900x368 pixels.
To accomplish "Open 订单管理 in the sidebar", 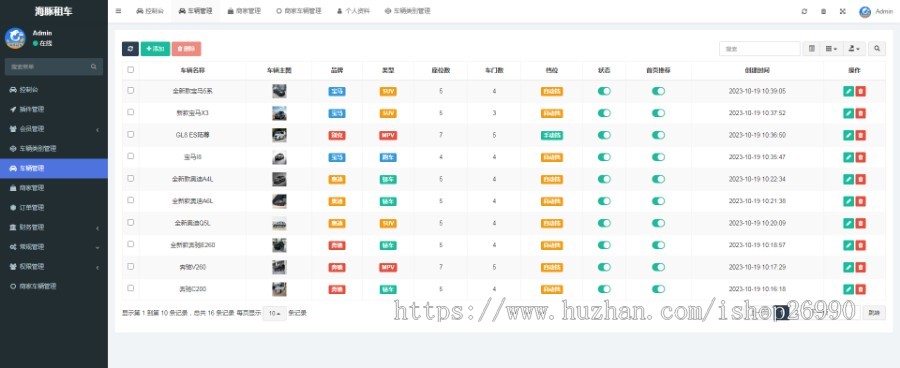I will 54,207.
